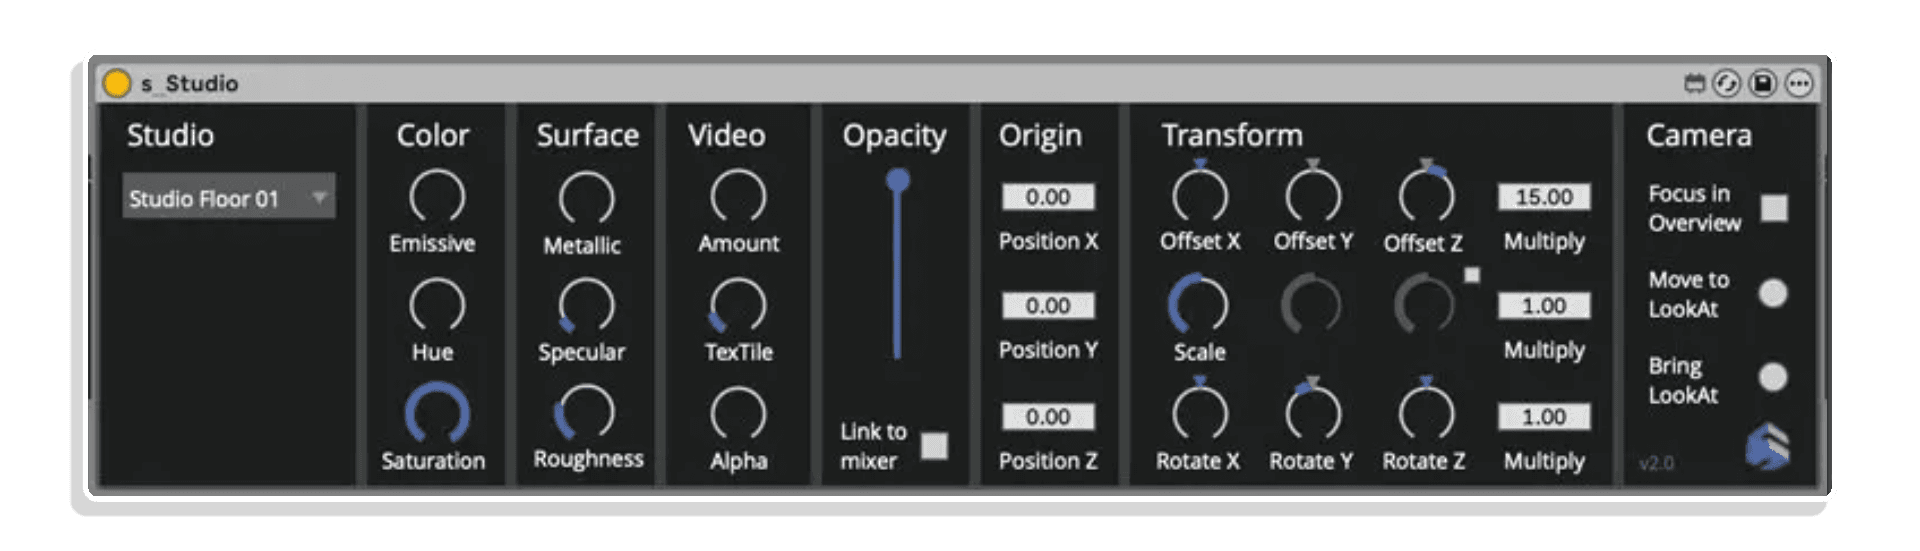Click the Hue knob

point(437,305)
